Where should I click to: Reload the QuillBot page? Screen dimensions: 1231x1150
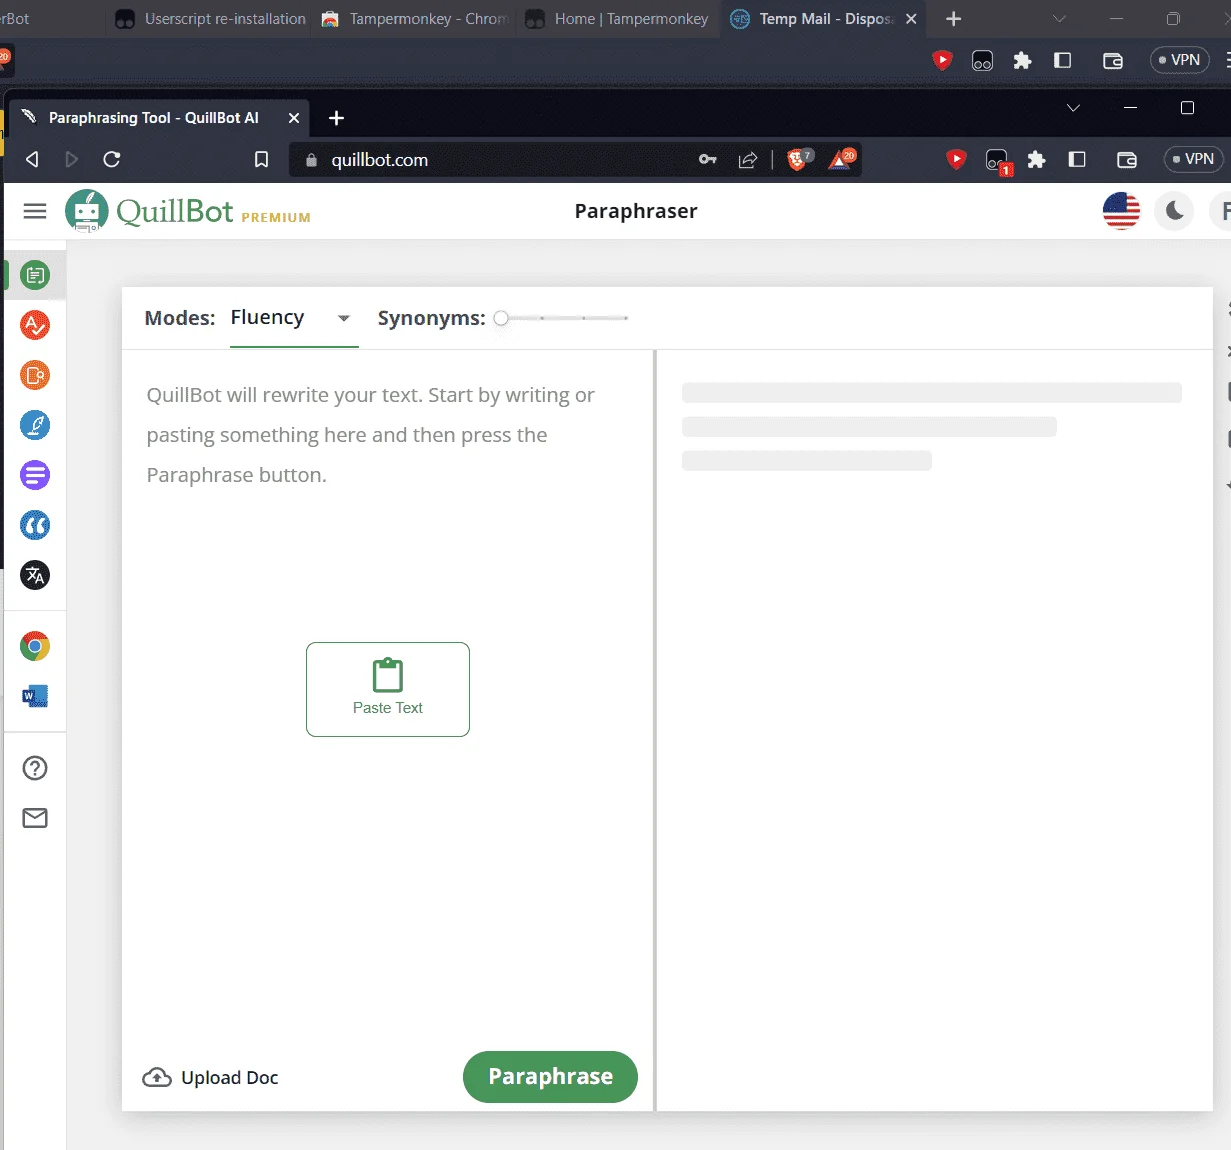click(x=112, y=160)
